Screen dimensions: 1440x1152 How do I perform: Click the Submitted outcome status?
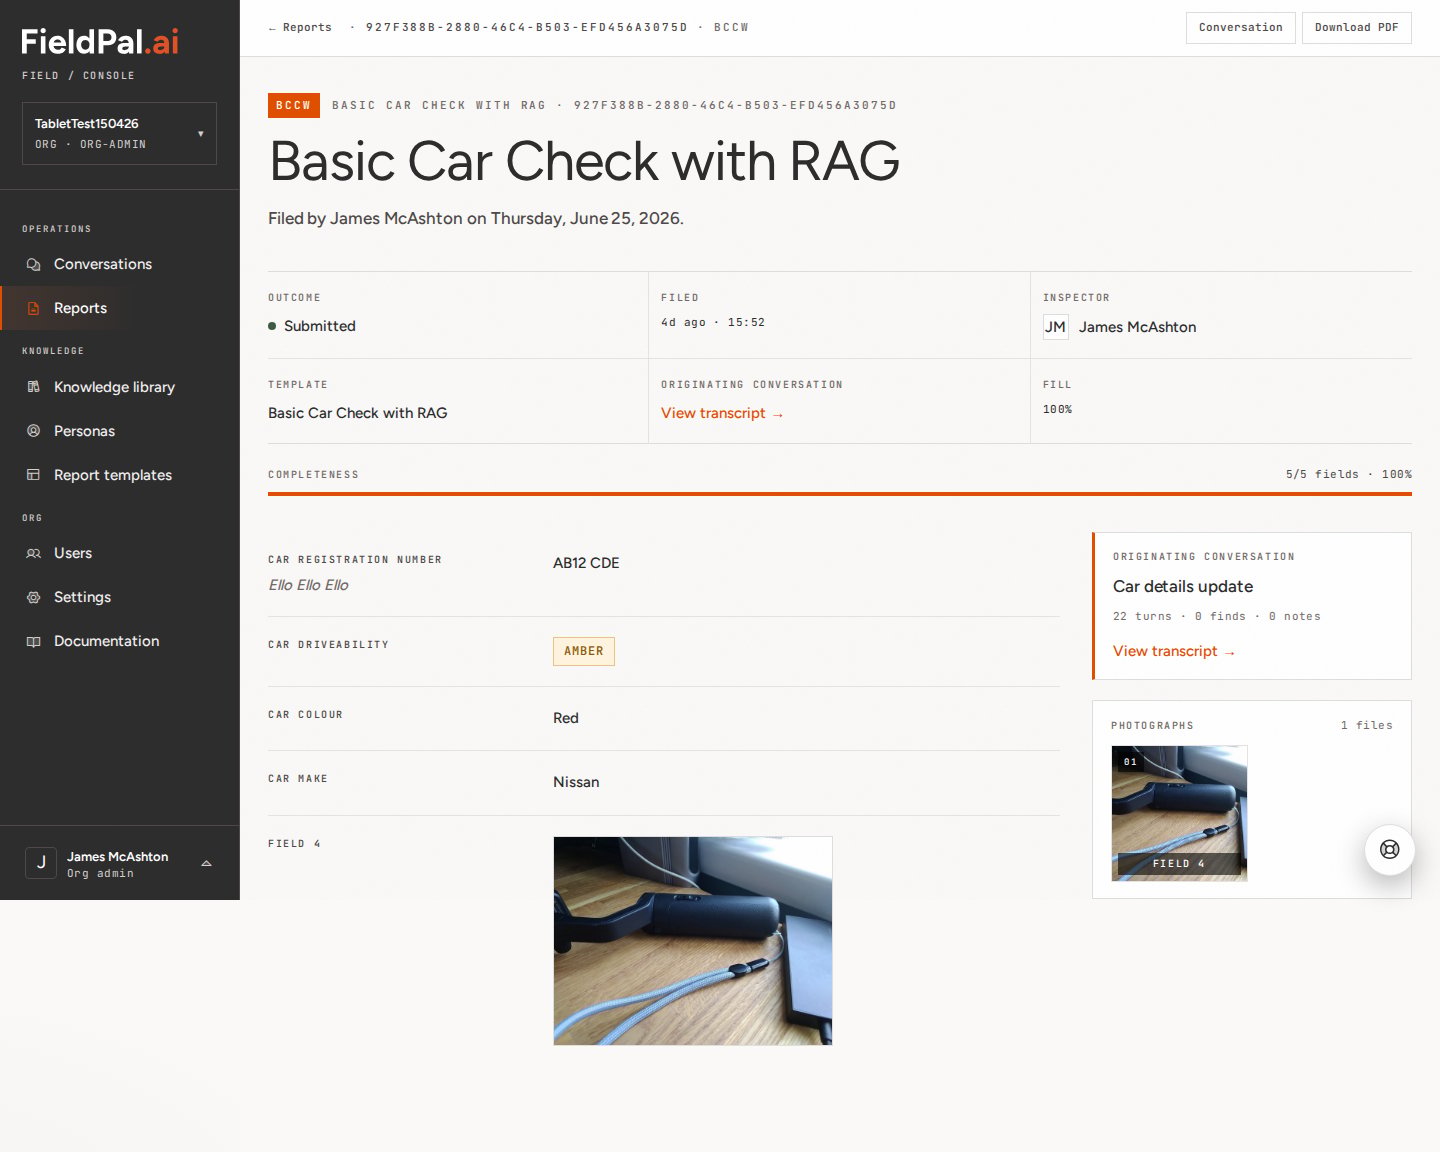312,326
